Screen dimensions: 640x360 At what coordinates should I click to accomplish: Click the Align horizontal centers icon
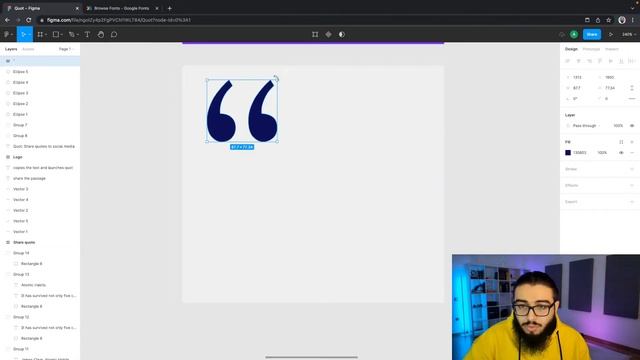[578, 61]
